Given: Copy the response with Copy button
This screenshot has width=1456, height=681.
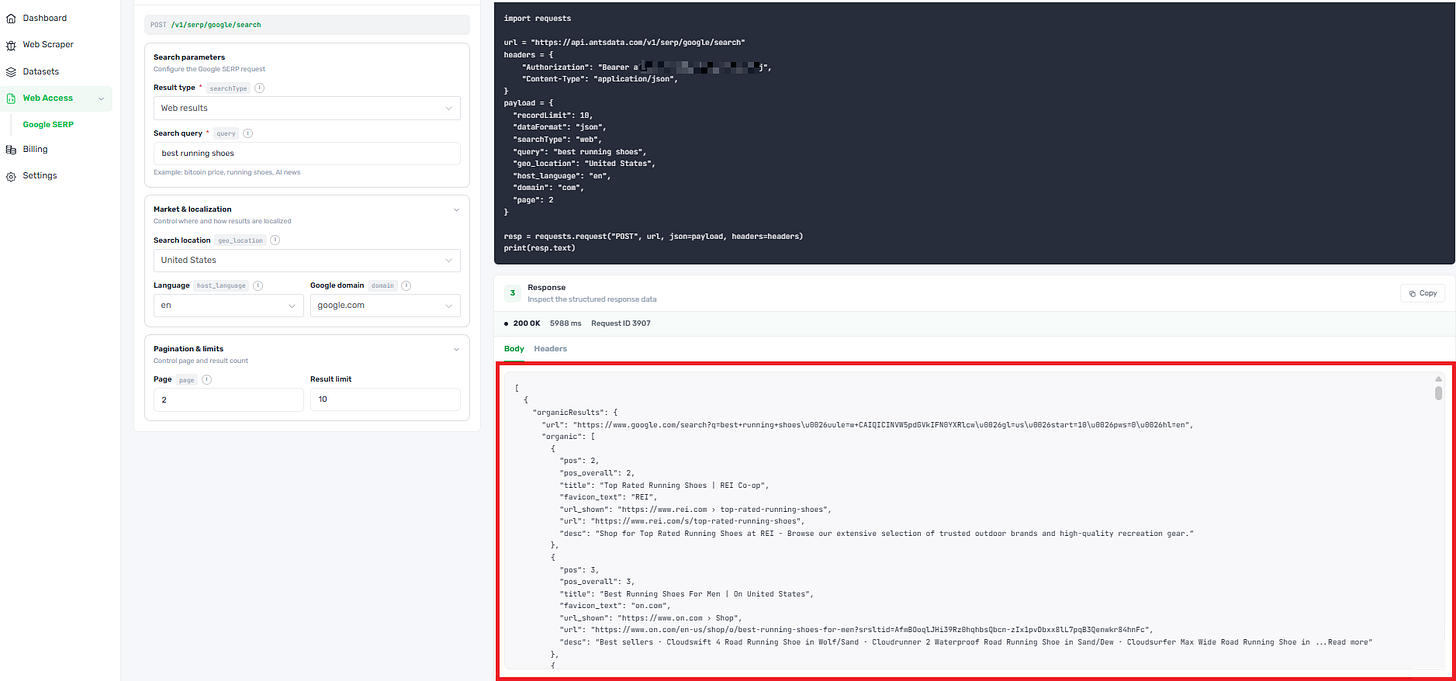Looking at the screenshot, I should pyautogui.click(x=1423, y=293).
